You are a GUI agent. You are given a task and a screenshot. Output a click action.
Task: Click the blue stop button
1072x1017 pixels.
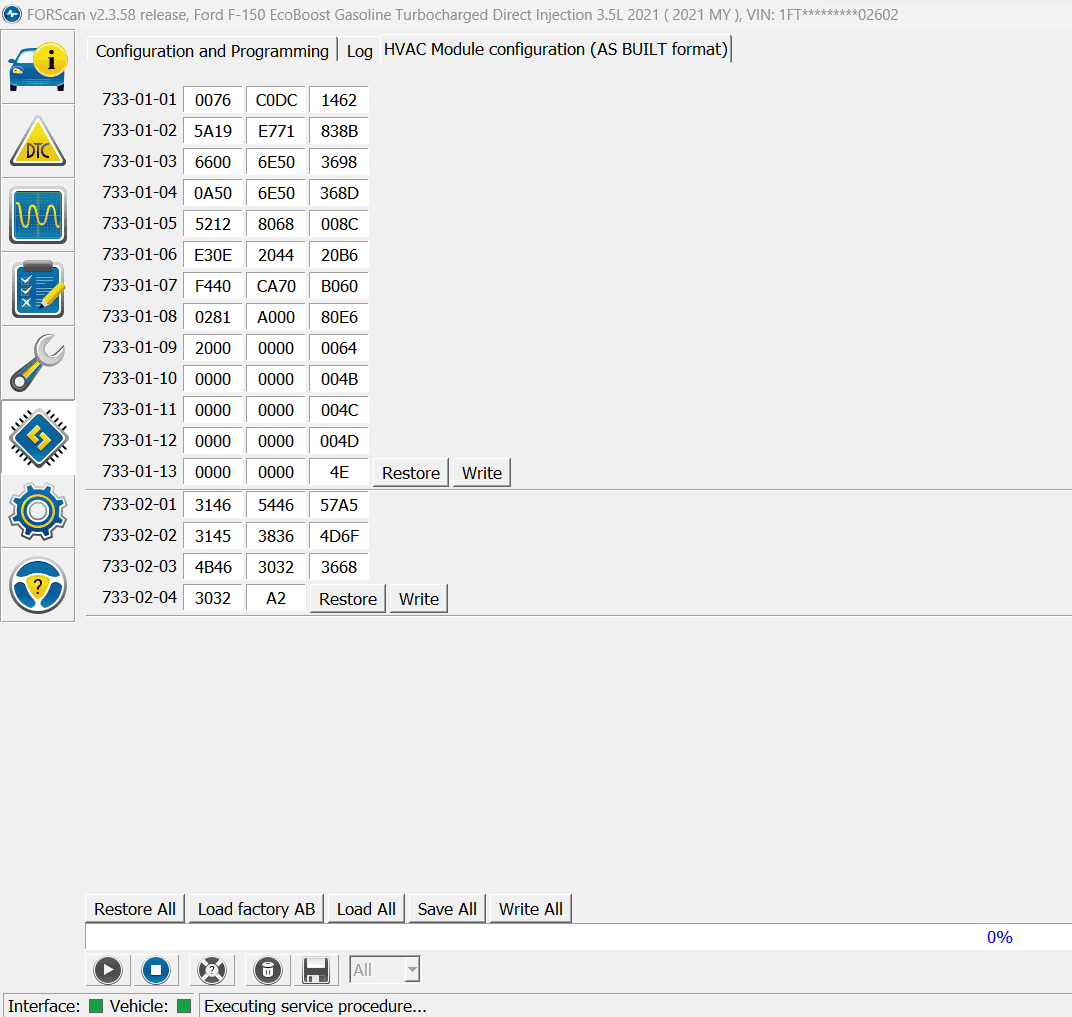point(156,970)
